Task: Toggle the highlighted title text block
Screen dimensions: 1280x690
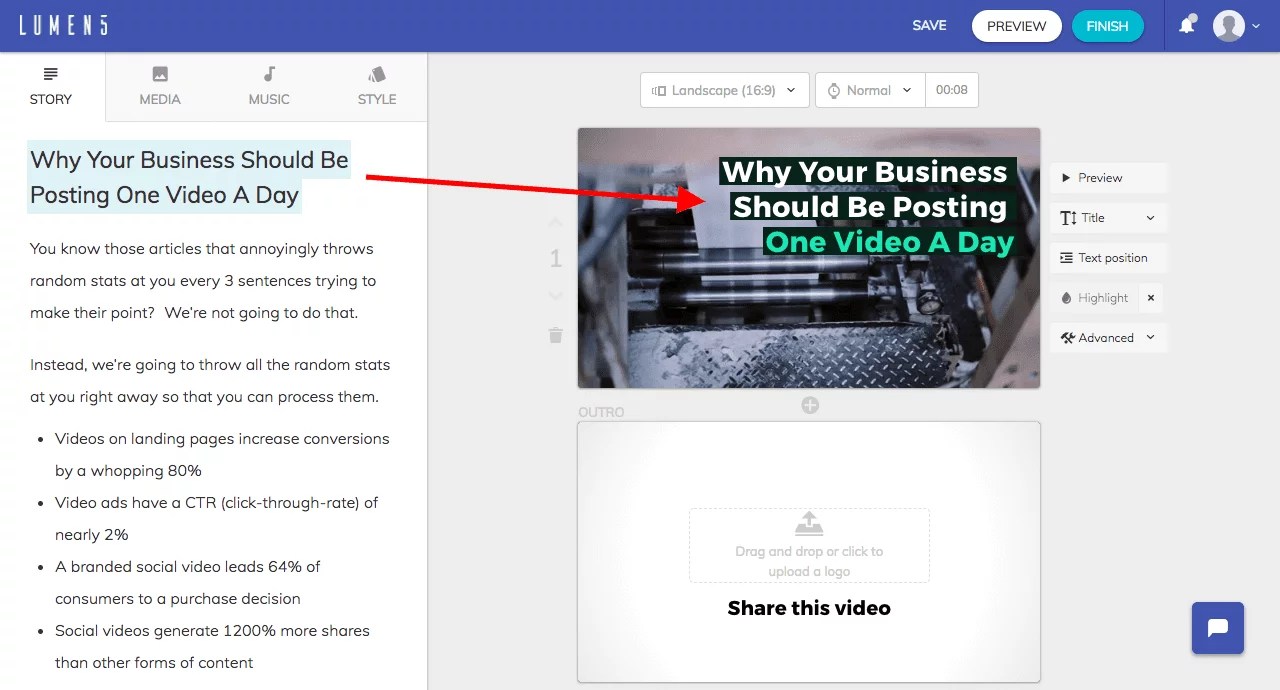Action: pos(188,177)
